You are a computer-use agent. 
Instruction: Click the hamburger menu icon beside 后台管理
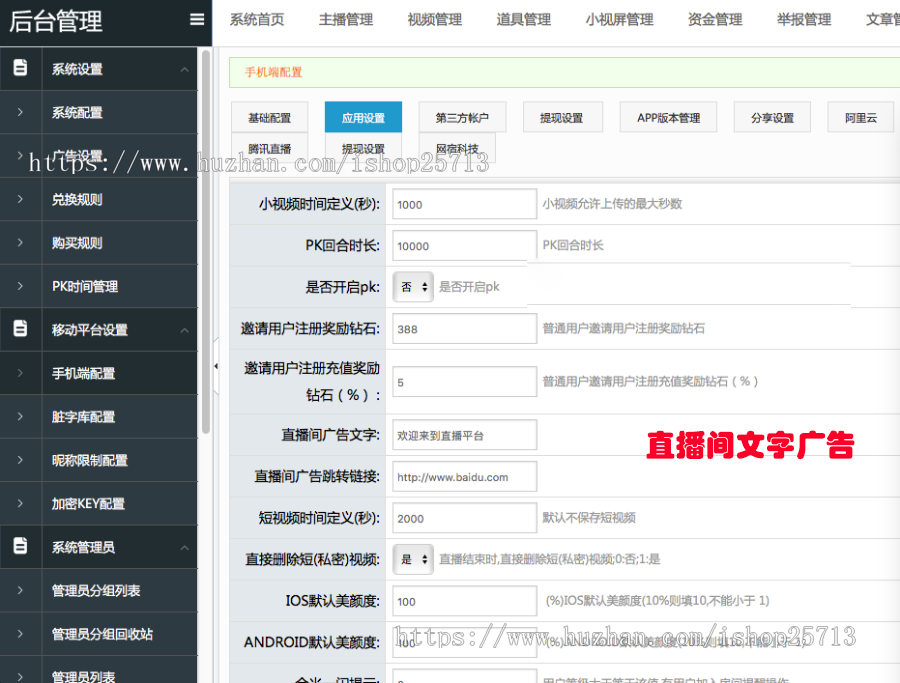[197, 19]
